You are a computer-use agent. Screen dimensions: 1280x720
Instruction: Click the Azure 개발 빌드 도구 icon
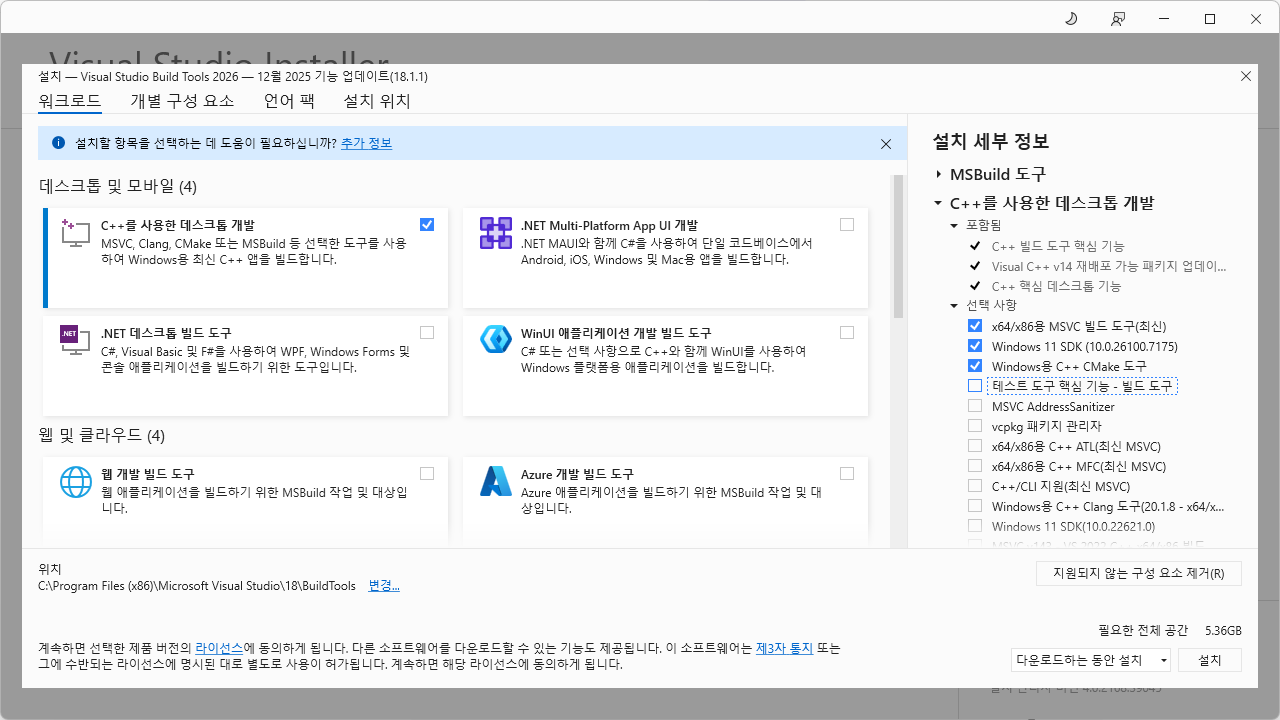(x=496, y=481)
